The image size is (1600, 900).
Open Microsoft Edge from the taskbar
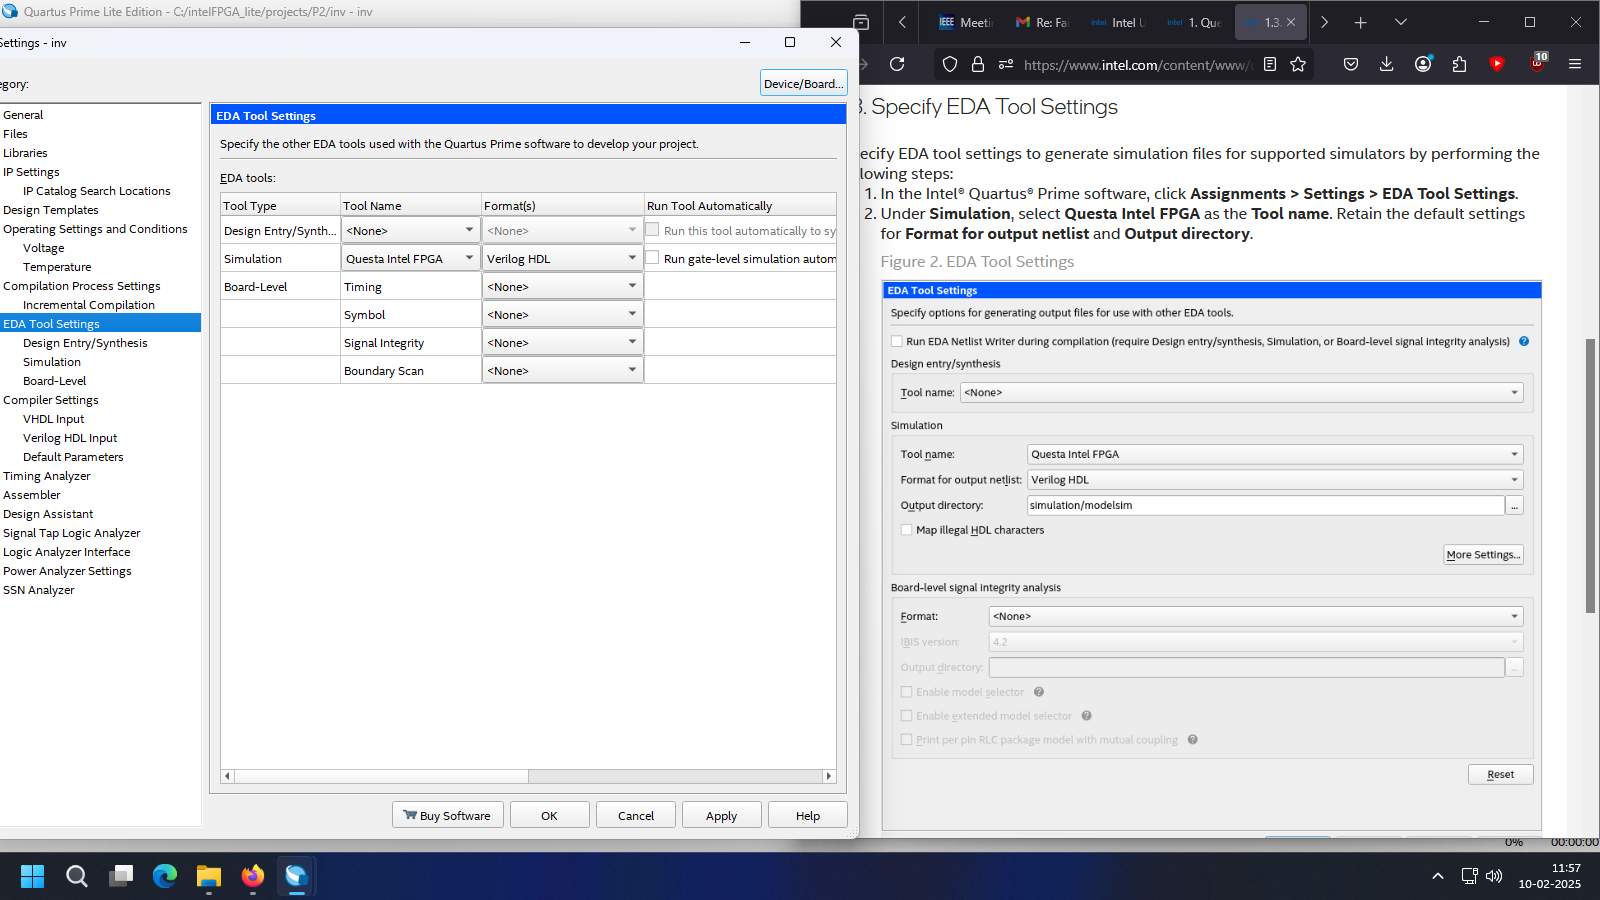pyautogui.click(x=165, y=877)
